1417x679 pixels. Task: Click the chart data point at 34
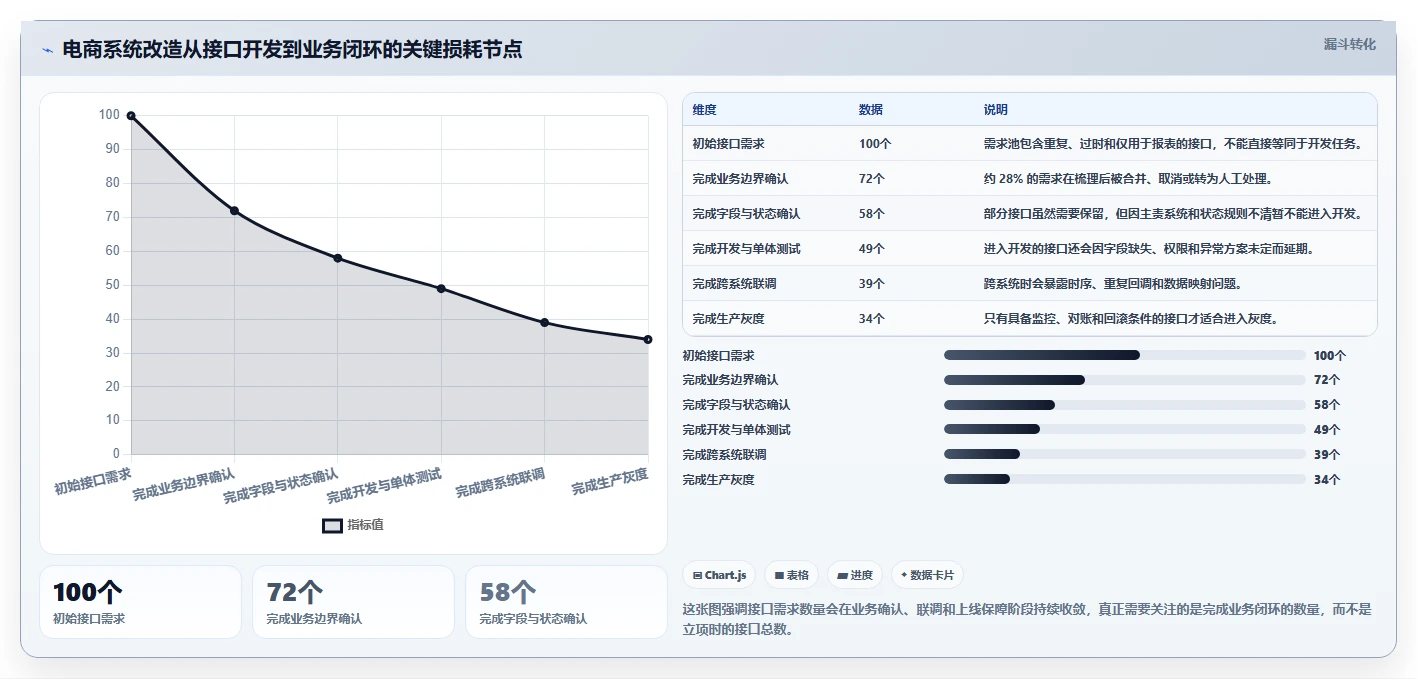[x=648, y=339]
